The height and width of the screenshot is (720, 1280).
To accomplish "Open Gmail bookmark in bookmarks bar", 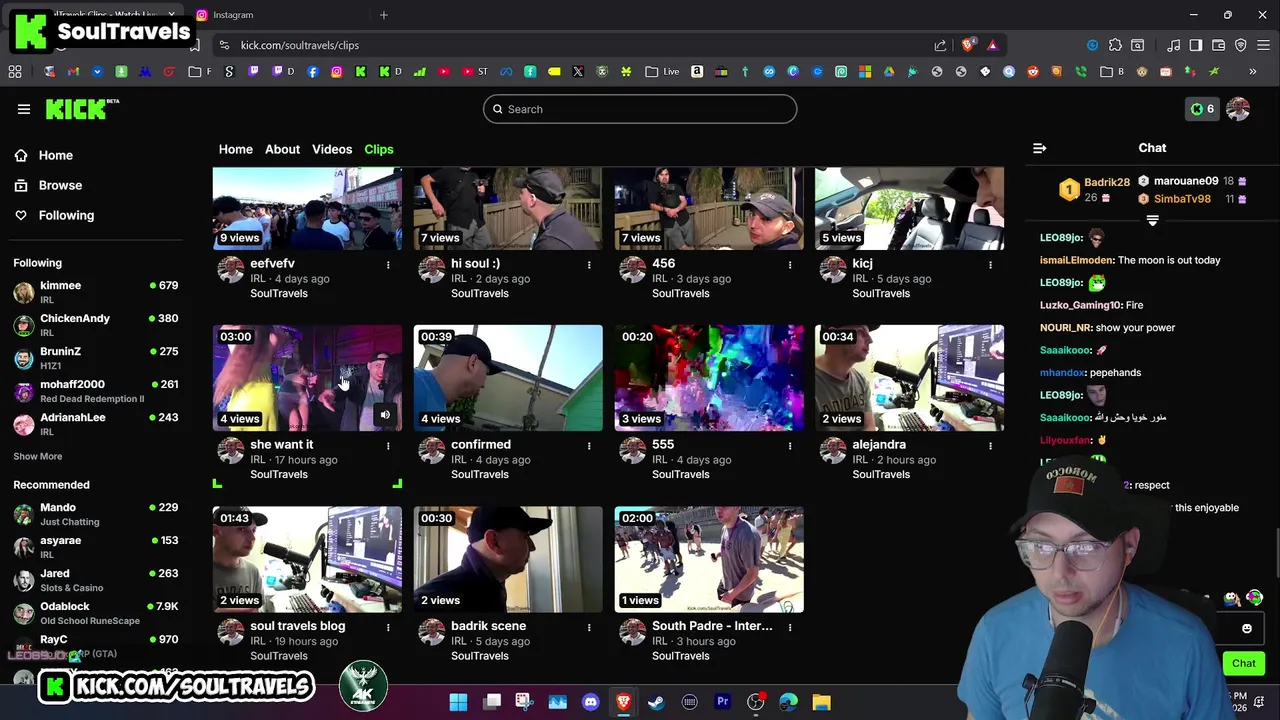I will coord(73,71).
